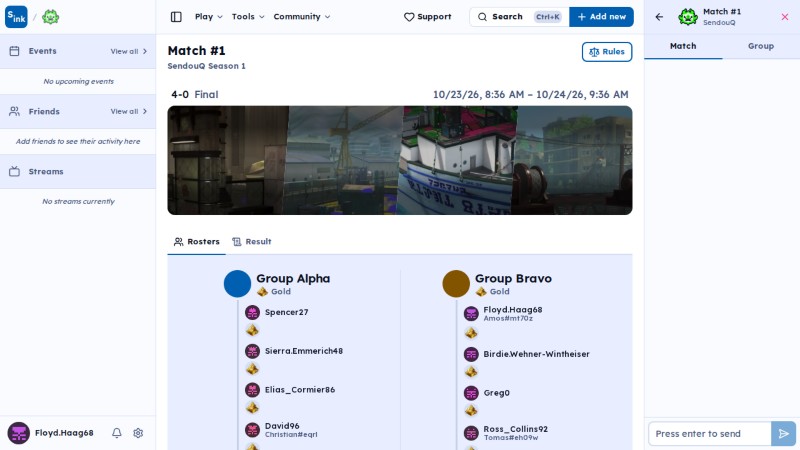Open Ross_Collins92 player name

pos(515,429)
